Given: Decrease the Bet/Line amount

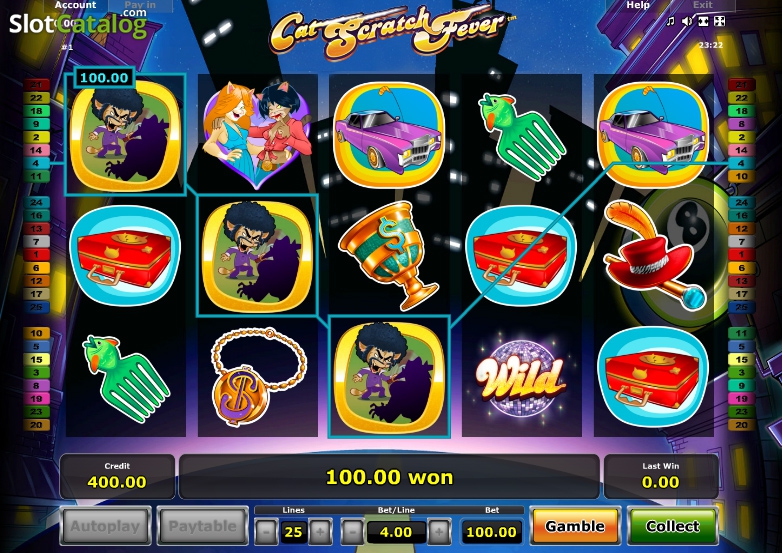Looking at the screenshot, I should [x=353, y=532].
